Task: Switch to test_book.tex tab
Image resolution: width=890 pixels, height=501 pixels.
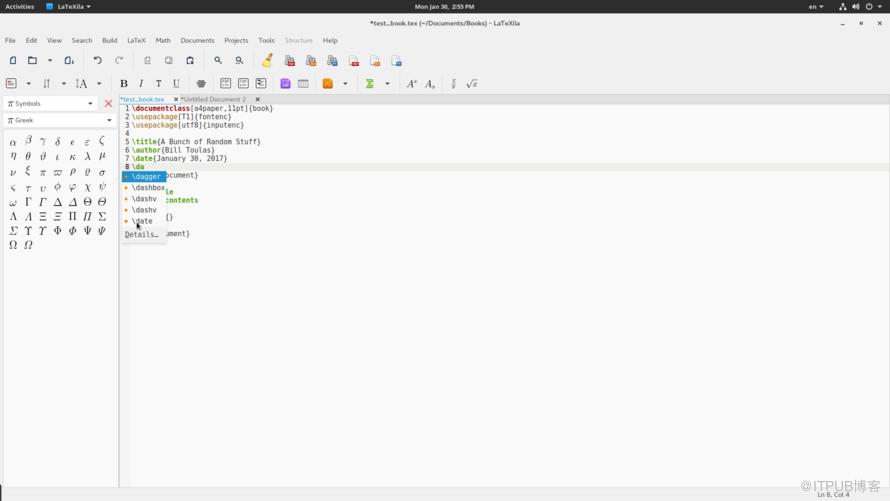Action: [143, 99]
